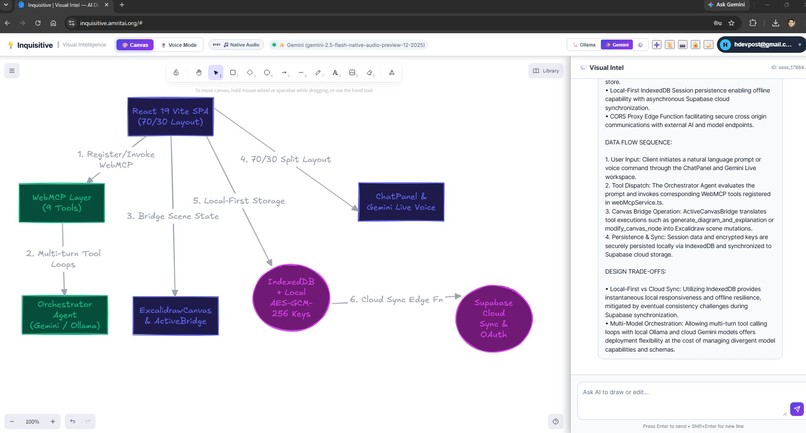The width and height of the screenshot is (806, 433).
Task: Toggle the canvas lock tool
Action: point(176,73)
